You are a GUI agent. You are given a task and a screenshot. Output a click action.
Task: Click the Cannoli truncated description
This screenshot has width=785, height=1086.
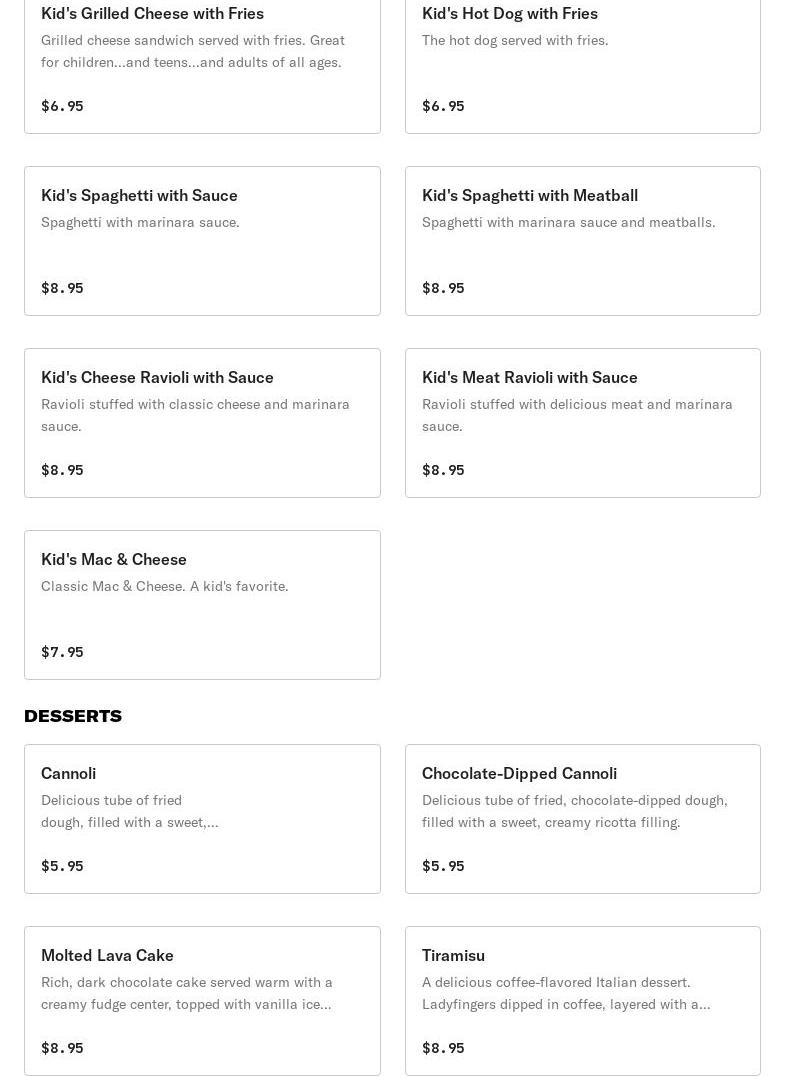point(130,811)
